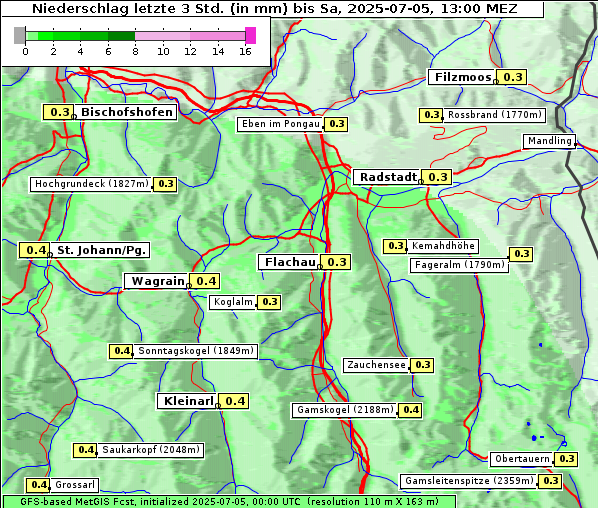Screen dimensions: 598x508
Task: Click the Flachau place label
Action: click(x=290, y=262)
